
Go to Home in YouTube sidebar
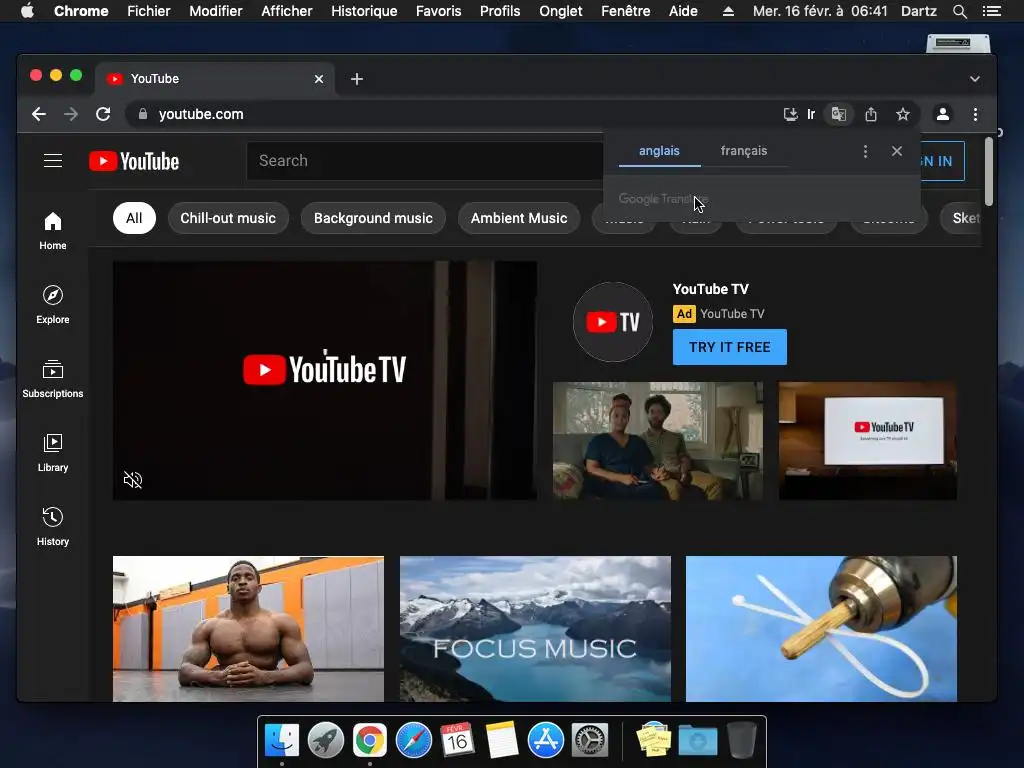[x=53, y=231]
